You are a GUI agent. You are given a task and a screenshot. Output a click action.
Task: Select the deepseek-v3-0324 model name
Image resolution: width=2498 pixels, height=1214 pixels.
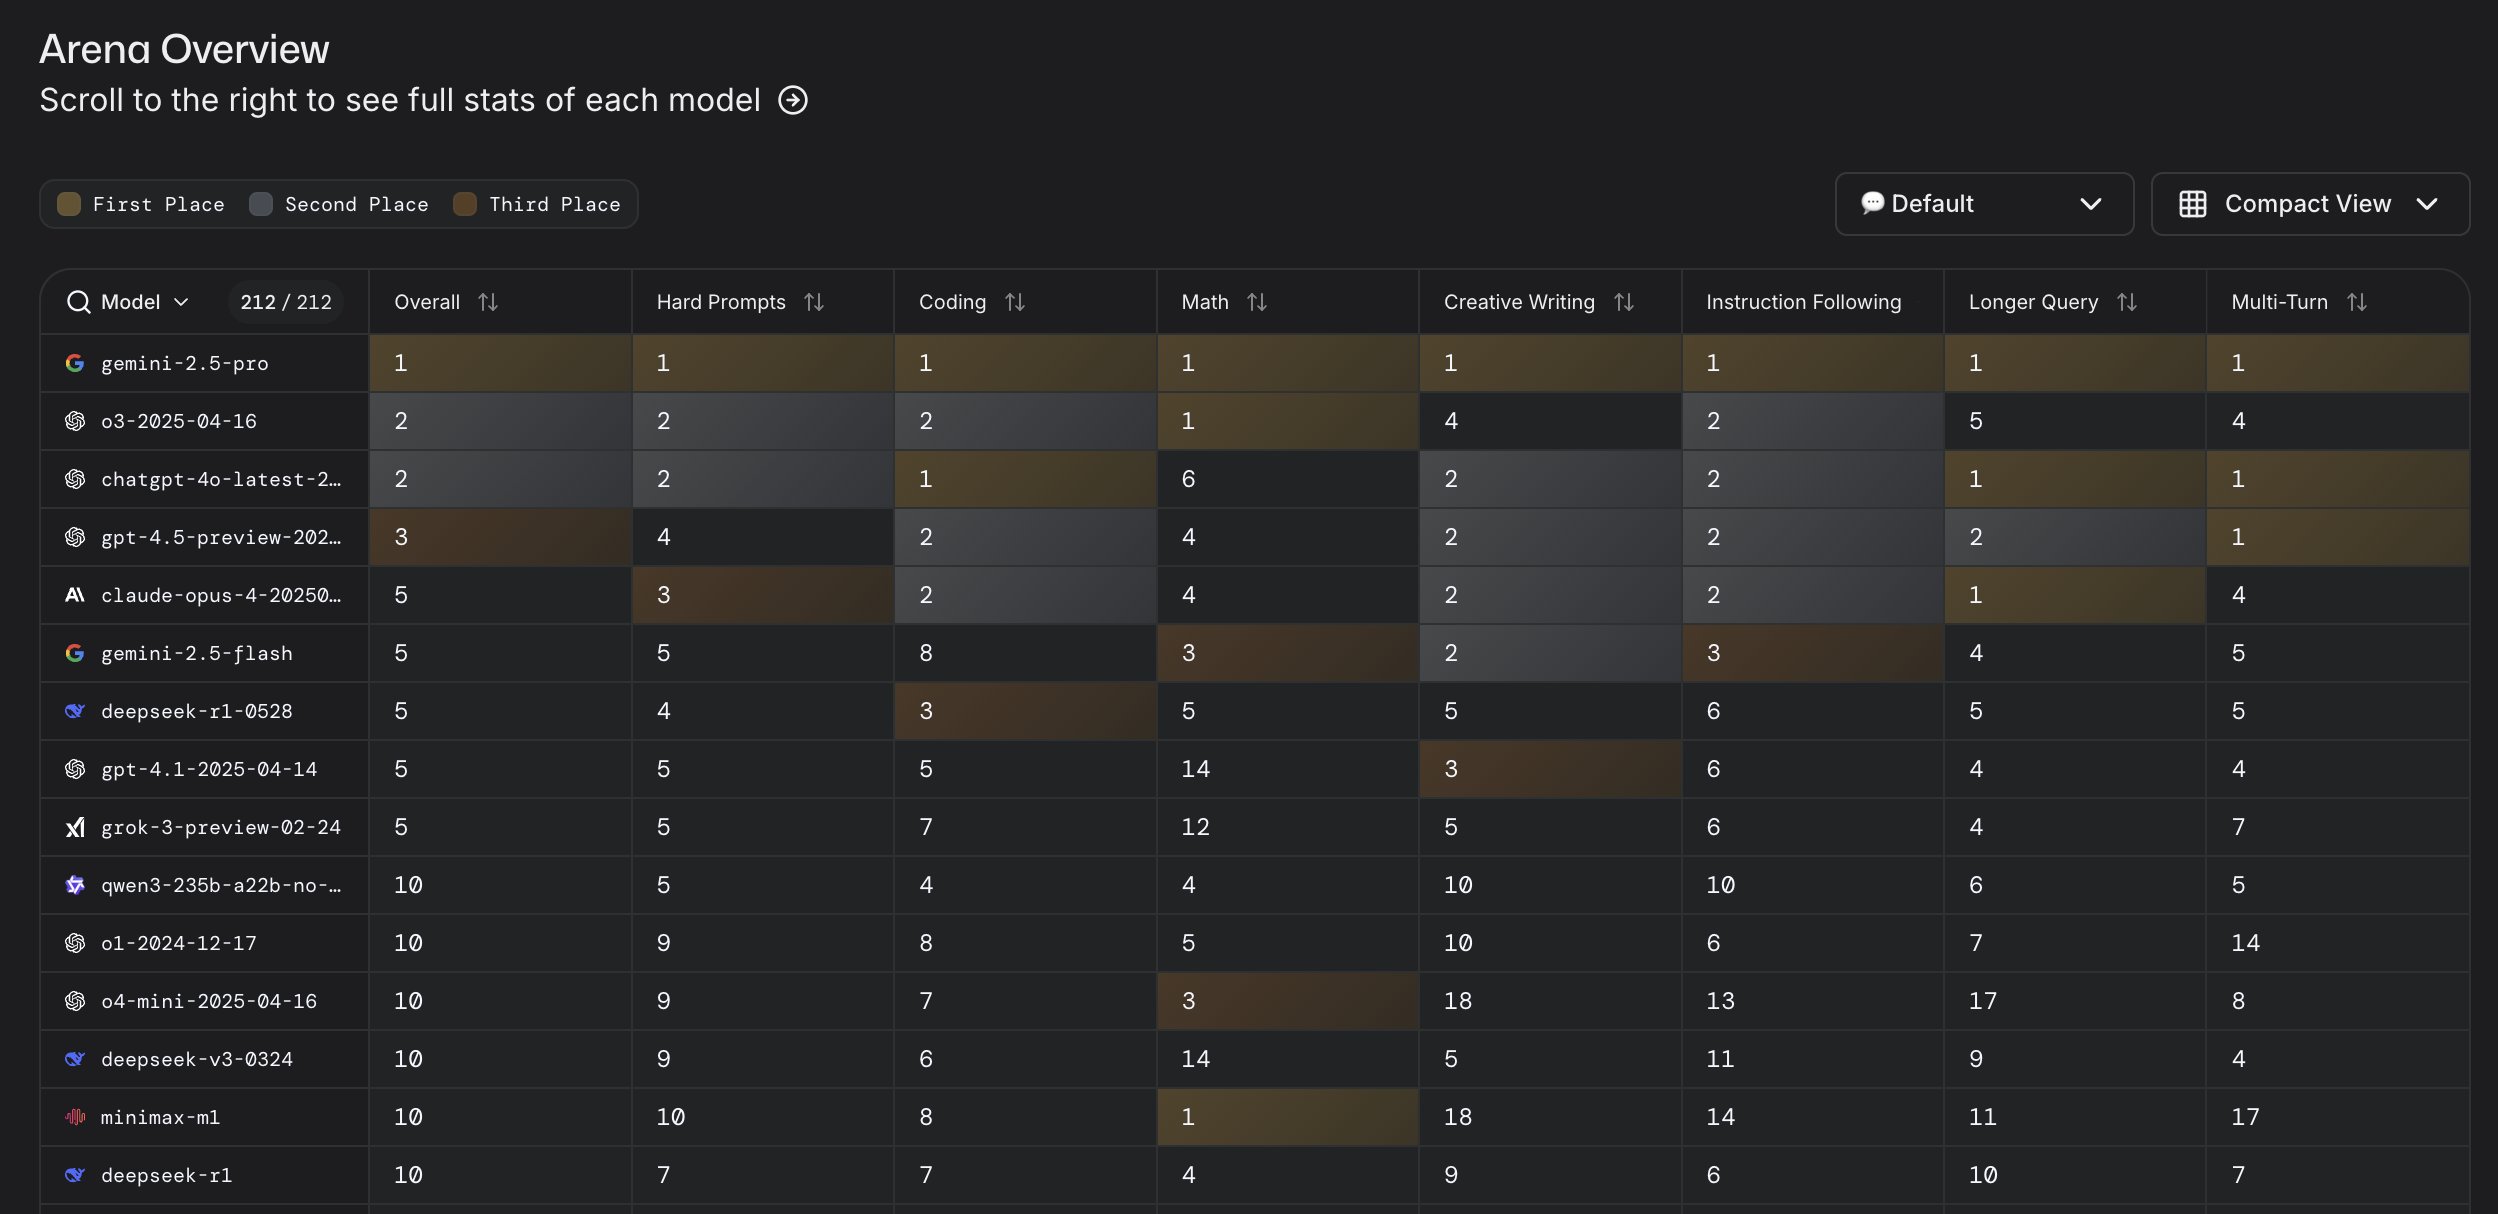(x=197, y=1059)
